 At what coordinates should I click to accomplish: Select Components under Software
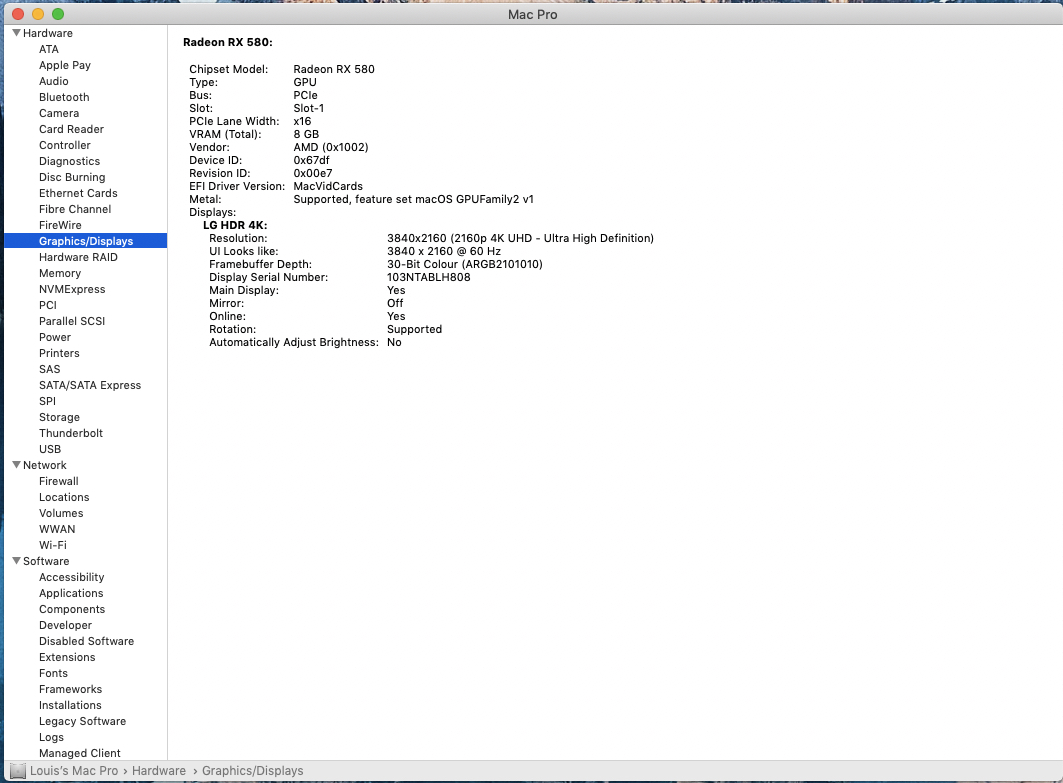pyautogui.click(x=72, y=609)
